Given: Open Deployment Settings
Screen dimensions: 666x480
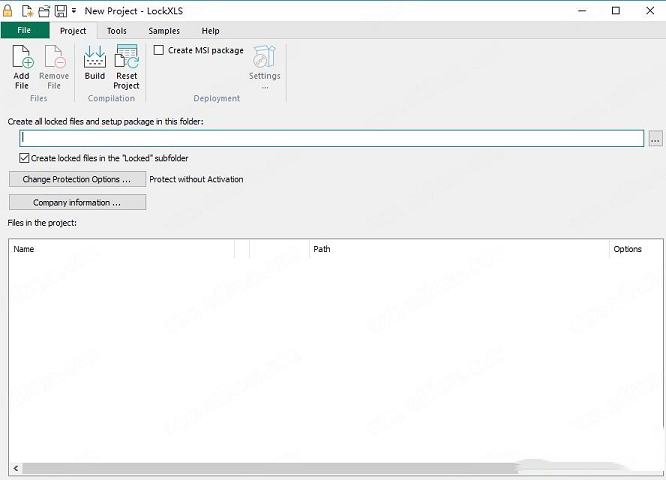Looking at the screenshot, I should pos(265,67).
